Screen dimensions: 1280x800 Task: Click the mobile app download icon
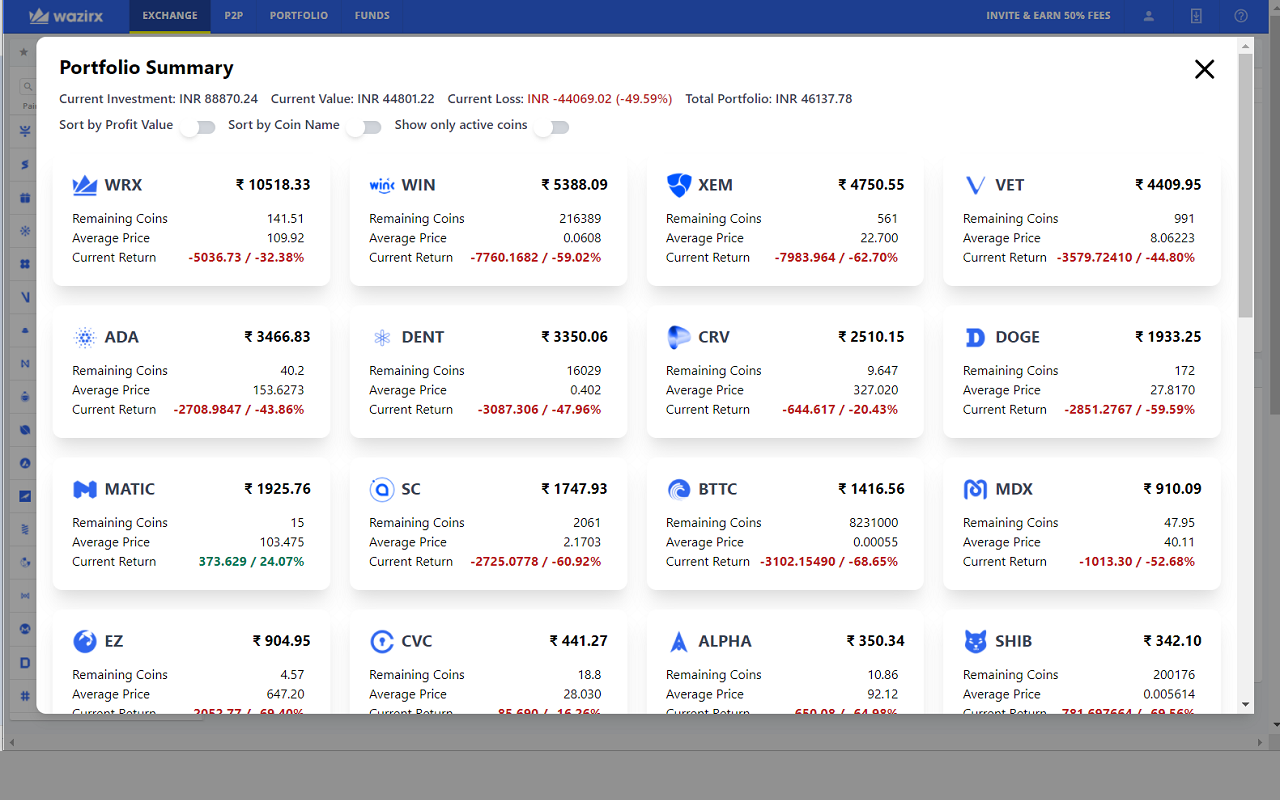(x=1196, y=16)
